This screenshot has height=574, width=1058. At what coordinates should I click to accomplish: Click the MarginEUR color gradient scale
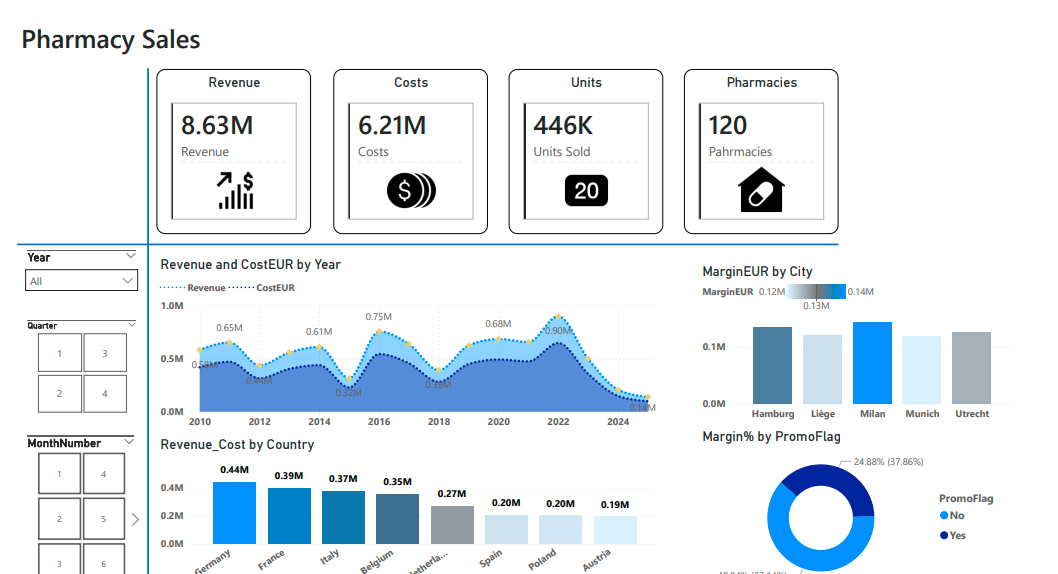(x=816, y=292)
